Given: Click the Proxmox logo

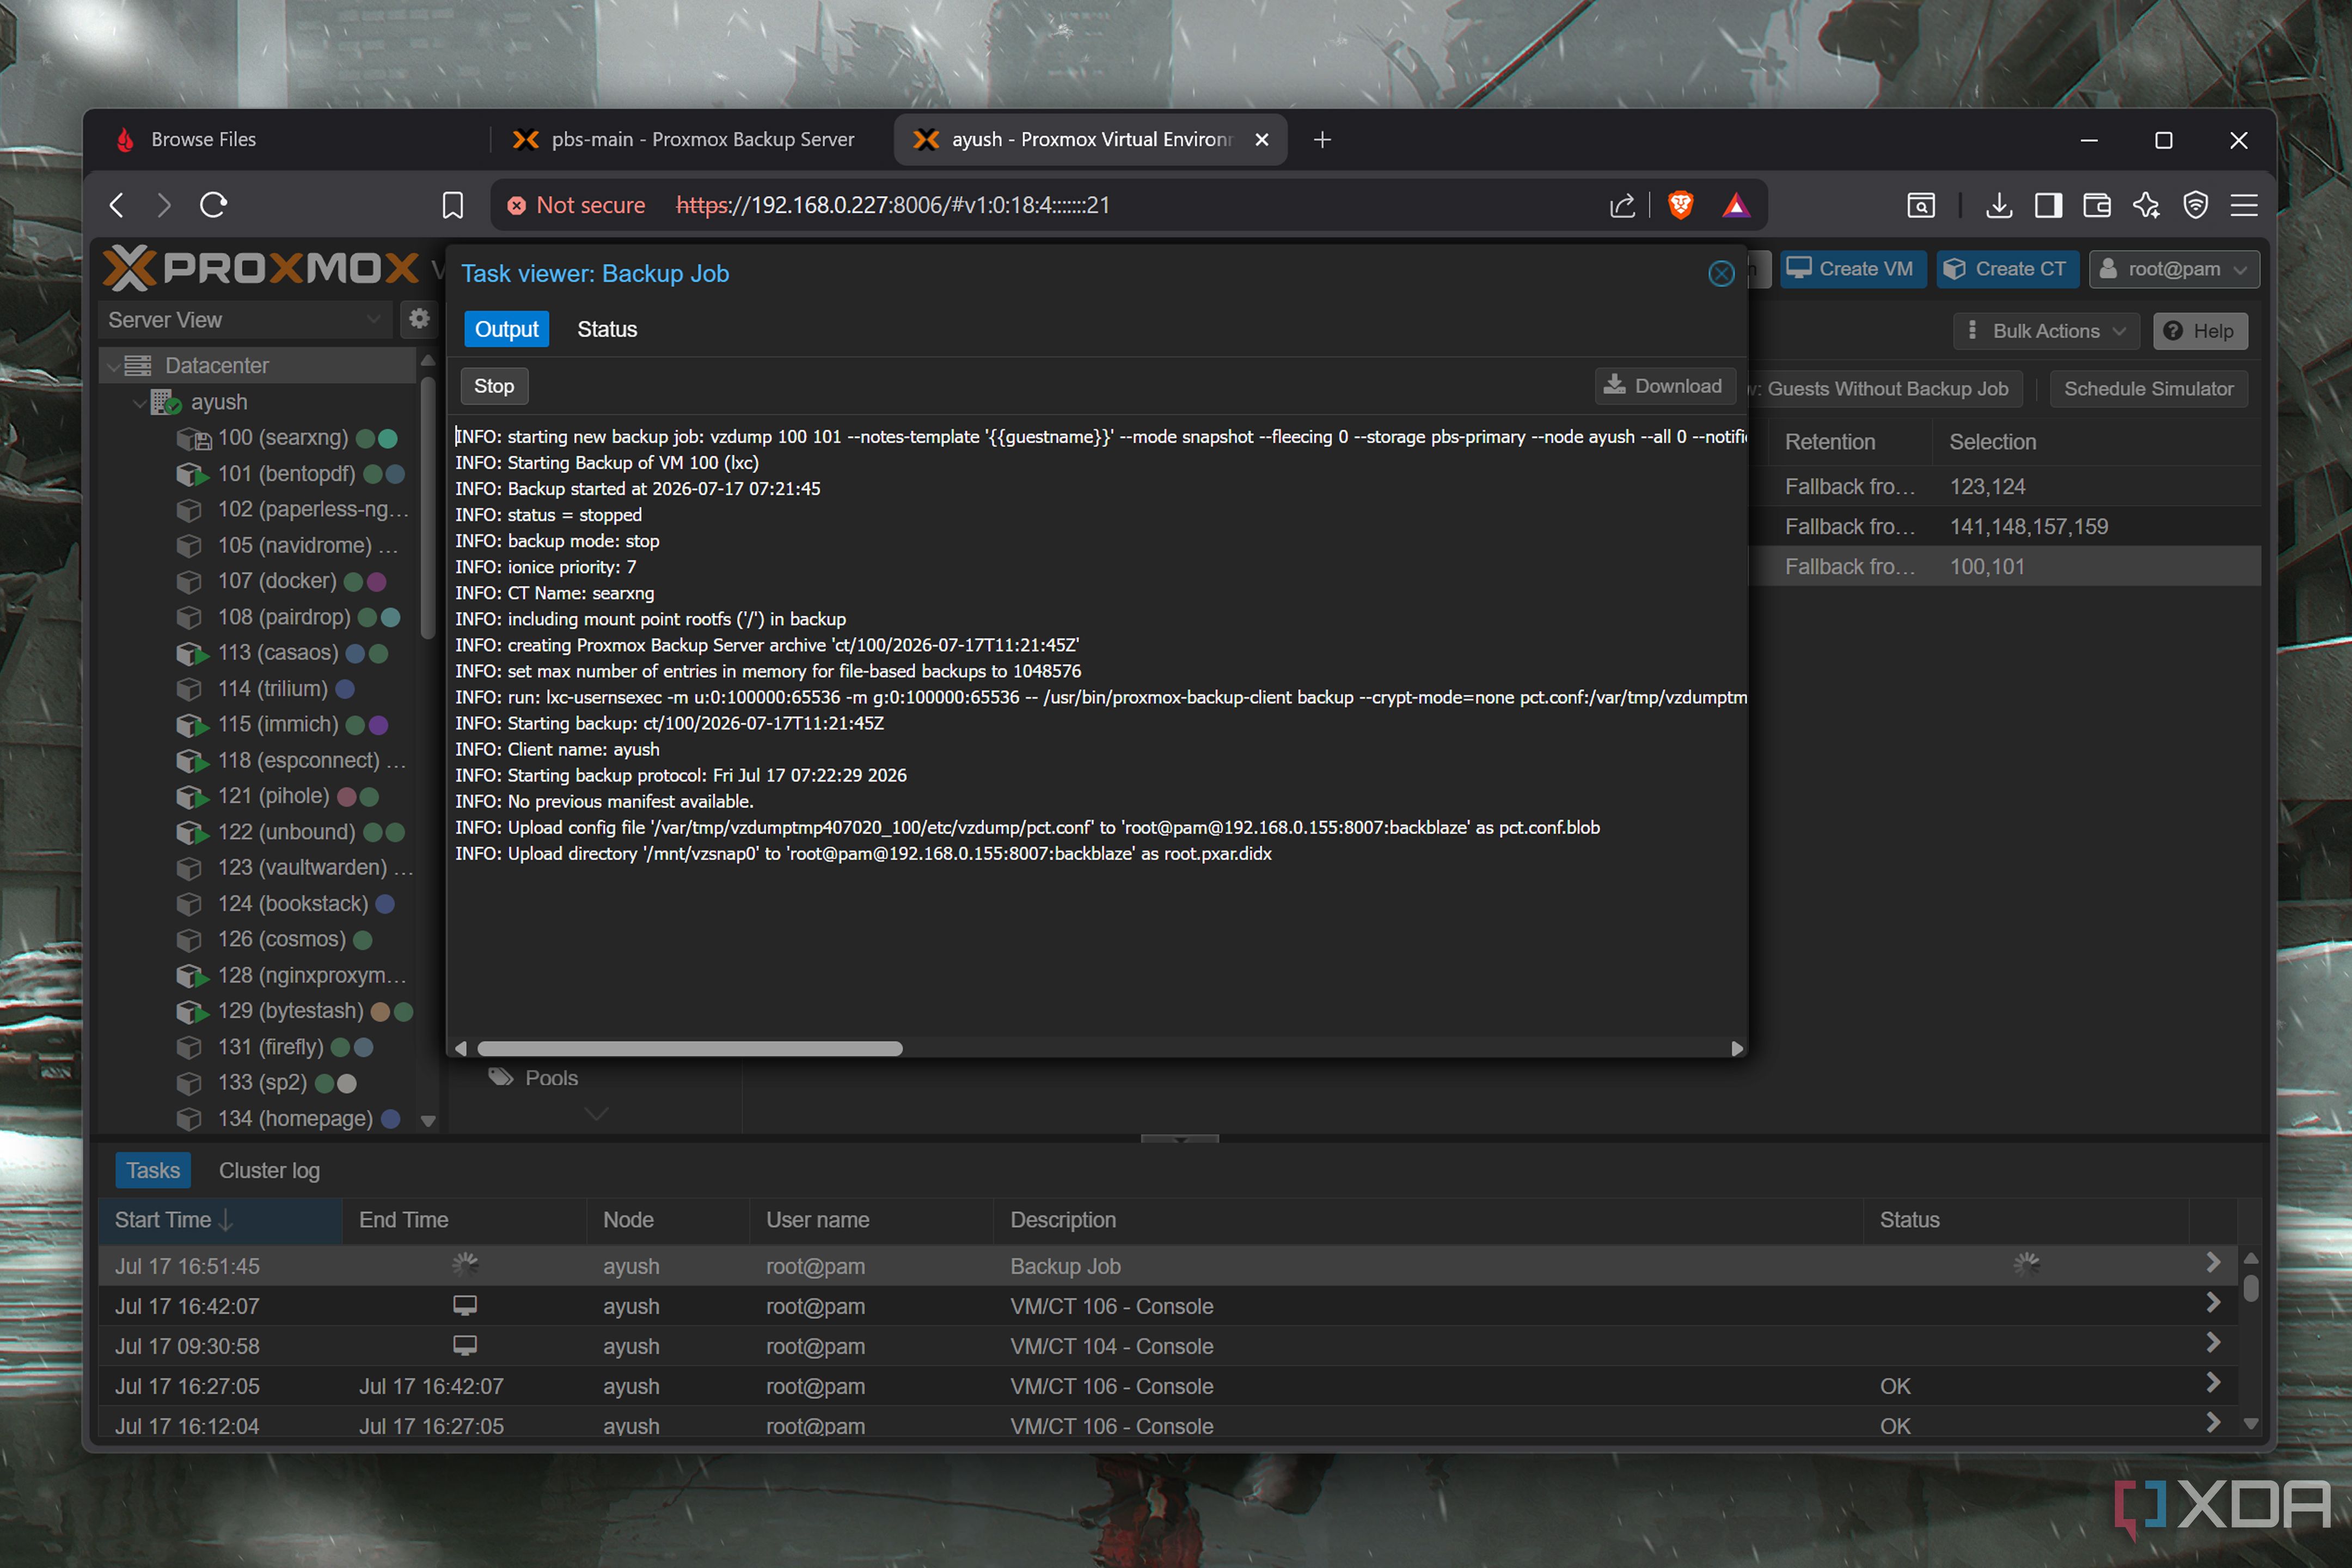Looking at the screenshot, I should click(x=260, y=268).
